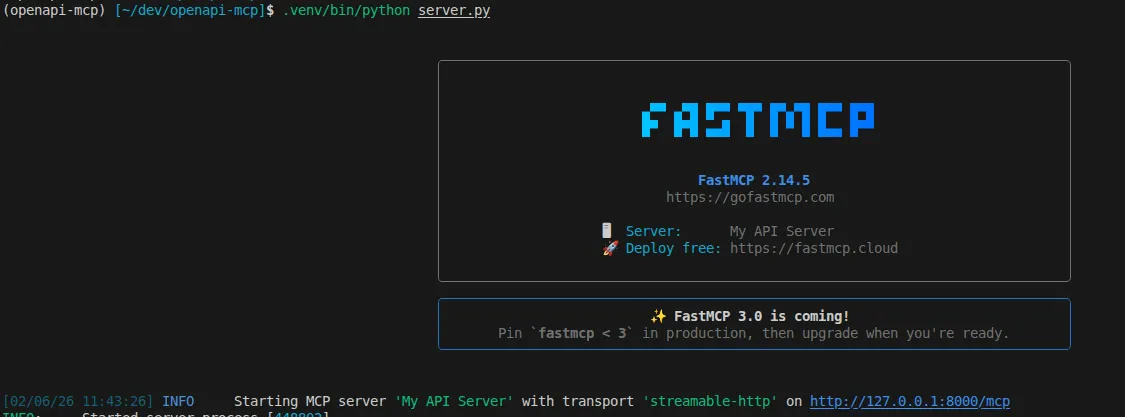Click the [~/dev/openapi-mcp] path in prompt
Image resolution: width=1125 pixels, height=417 pixels.
point(190,11)
